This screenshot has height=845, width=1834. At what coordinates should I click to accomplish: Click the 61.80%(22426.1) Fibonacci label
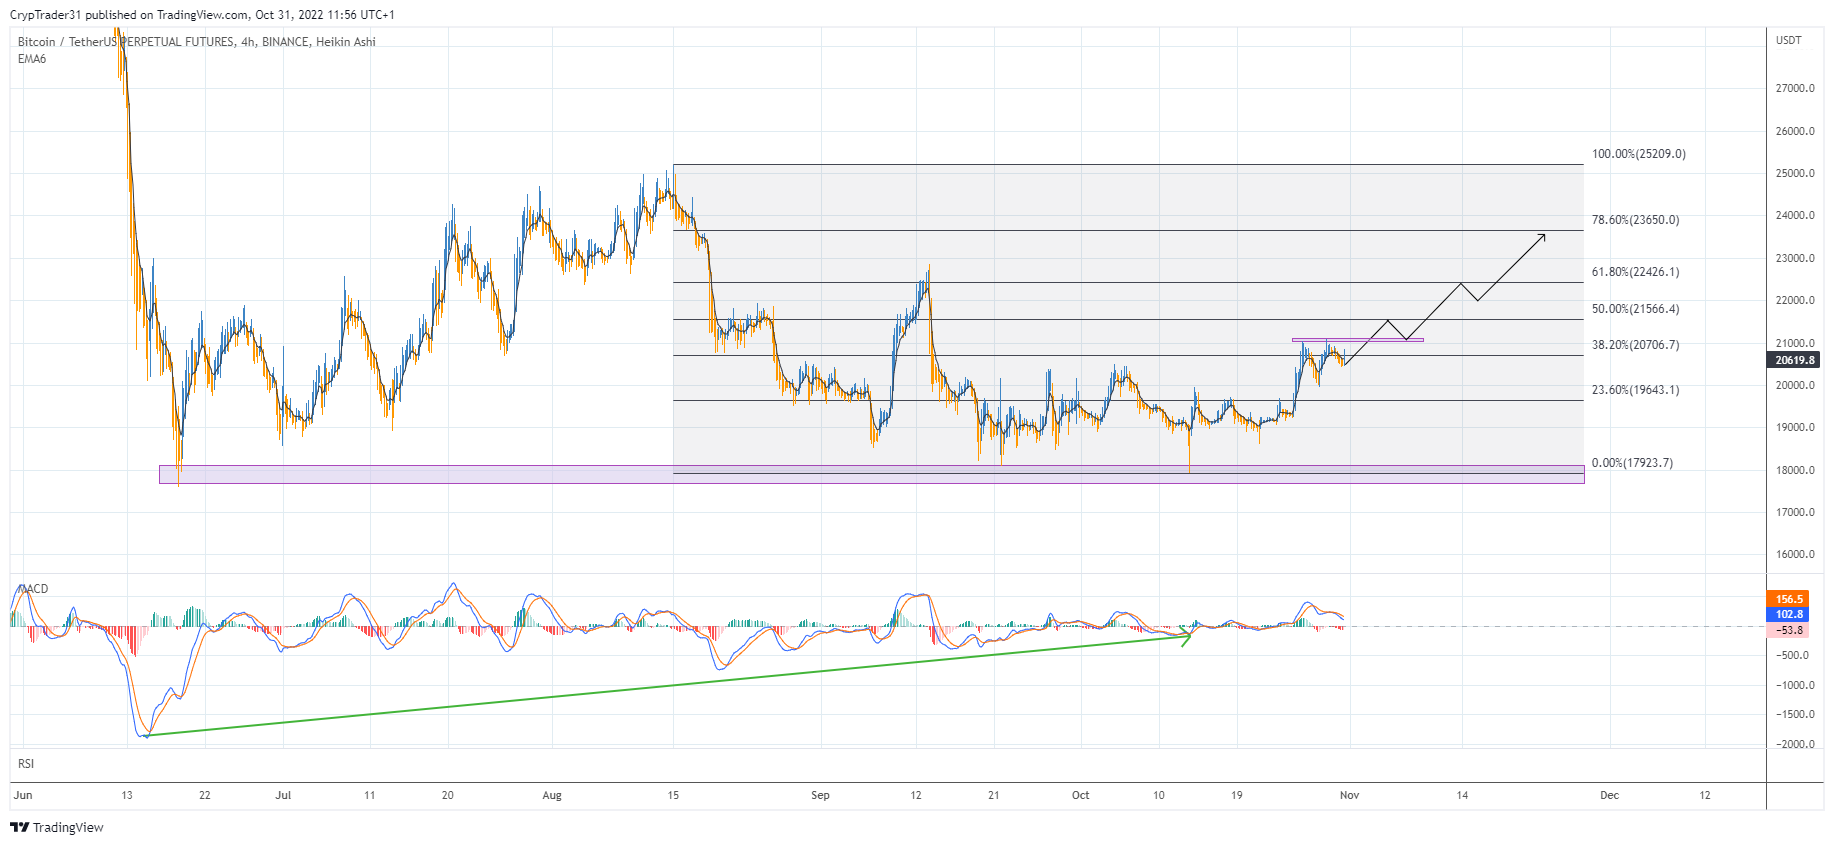click(1635, 272)
